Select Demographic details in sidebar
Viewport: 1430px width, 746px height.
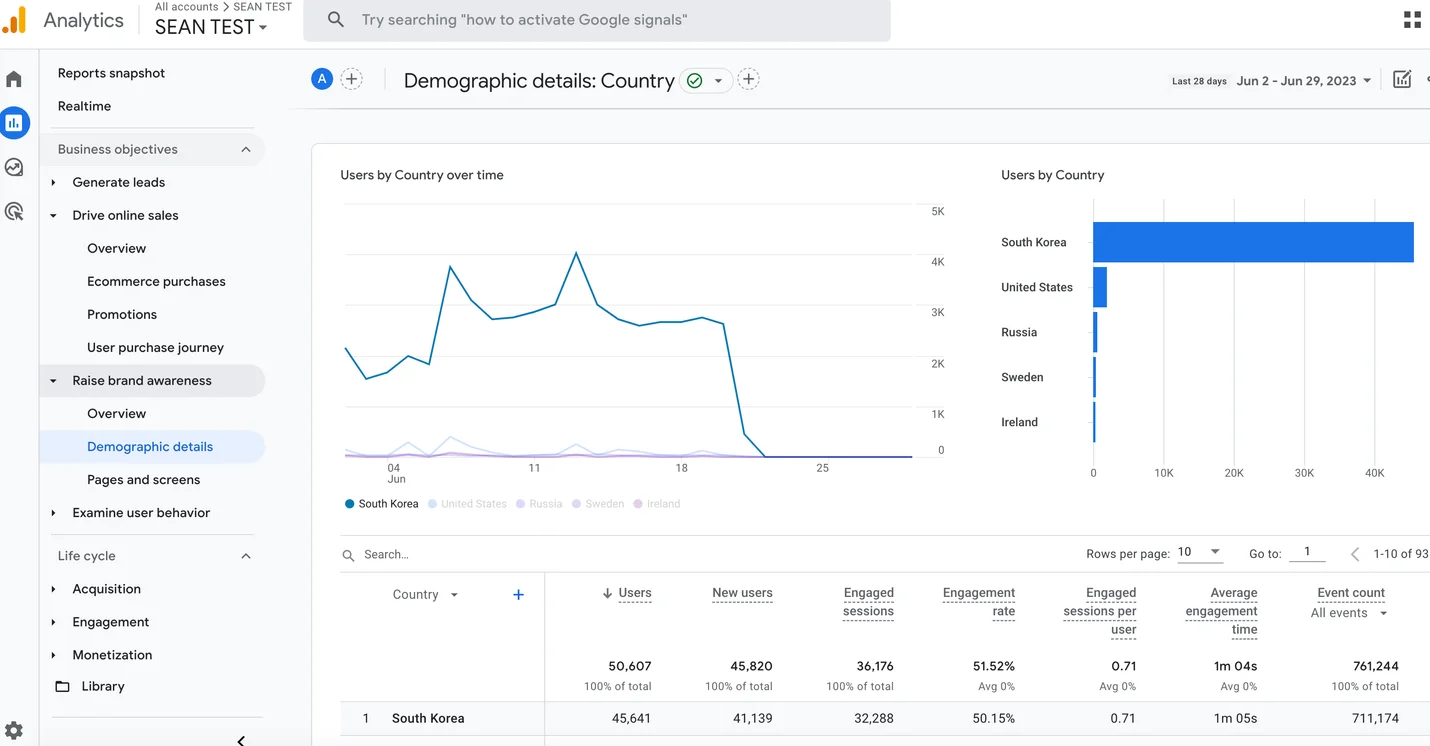click(152, 447)
